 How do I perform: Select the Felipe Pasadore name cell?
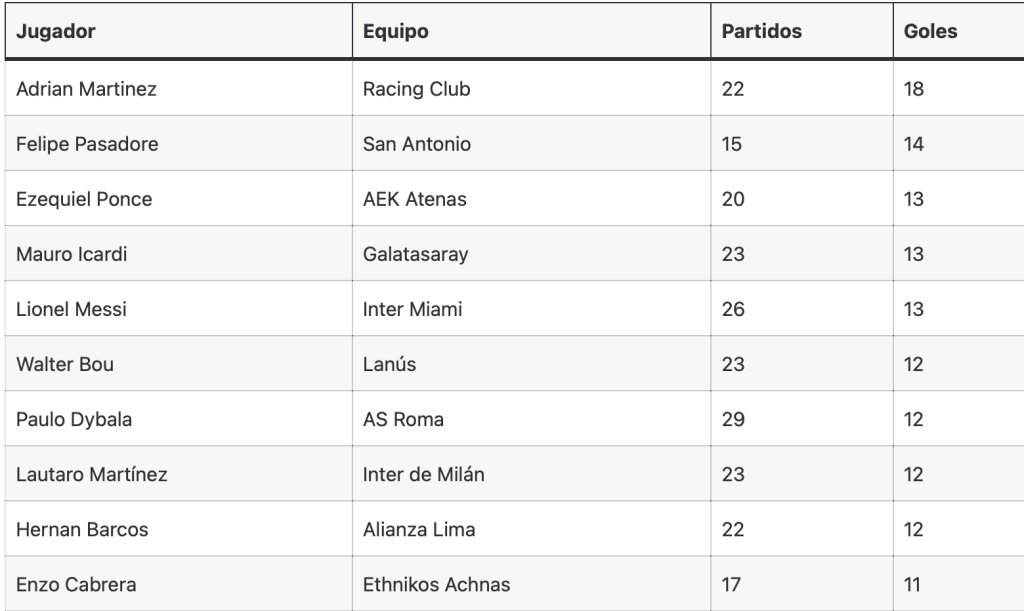click(178, 144)
